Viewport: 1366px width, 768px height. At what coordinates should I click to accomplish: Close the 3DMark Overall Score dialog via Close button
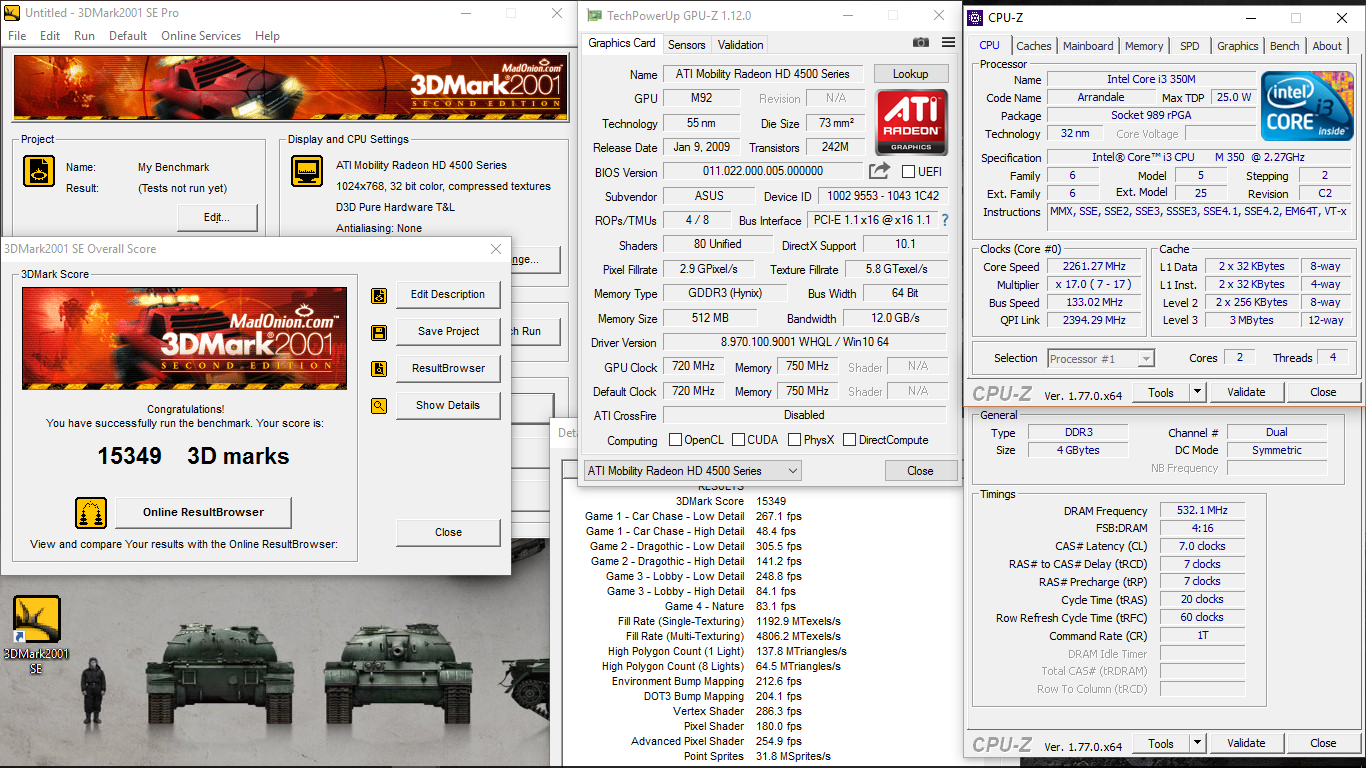pos(448,533)
